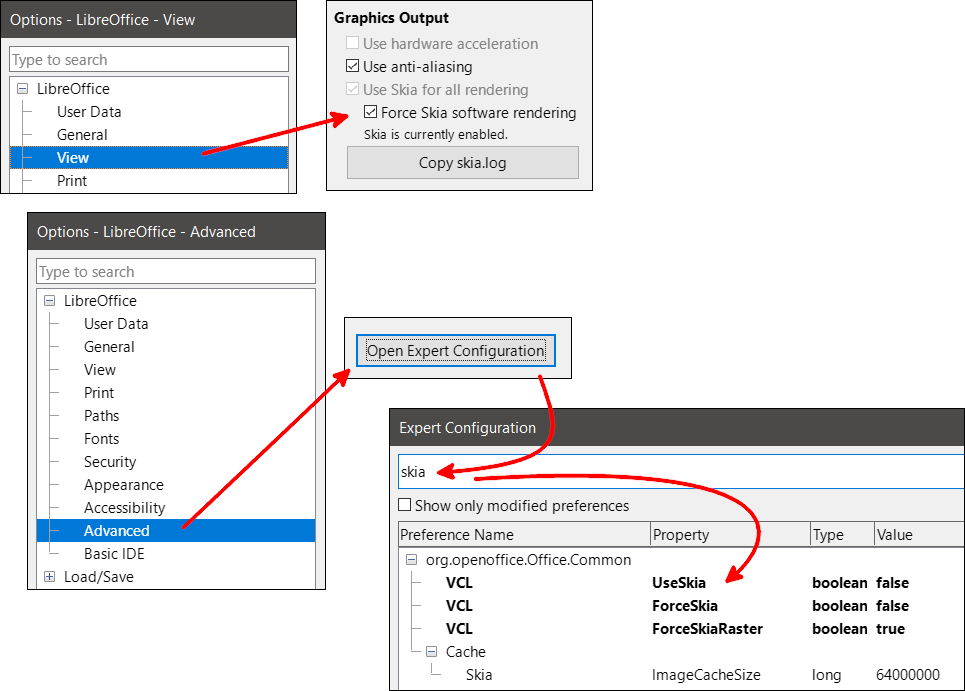Focus search field in View options dialog
The image size is (965, 691).
[148, 60]
